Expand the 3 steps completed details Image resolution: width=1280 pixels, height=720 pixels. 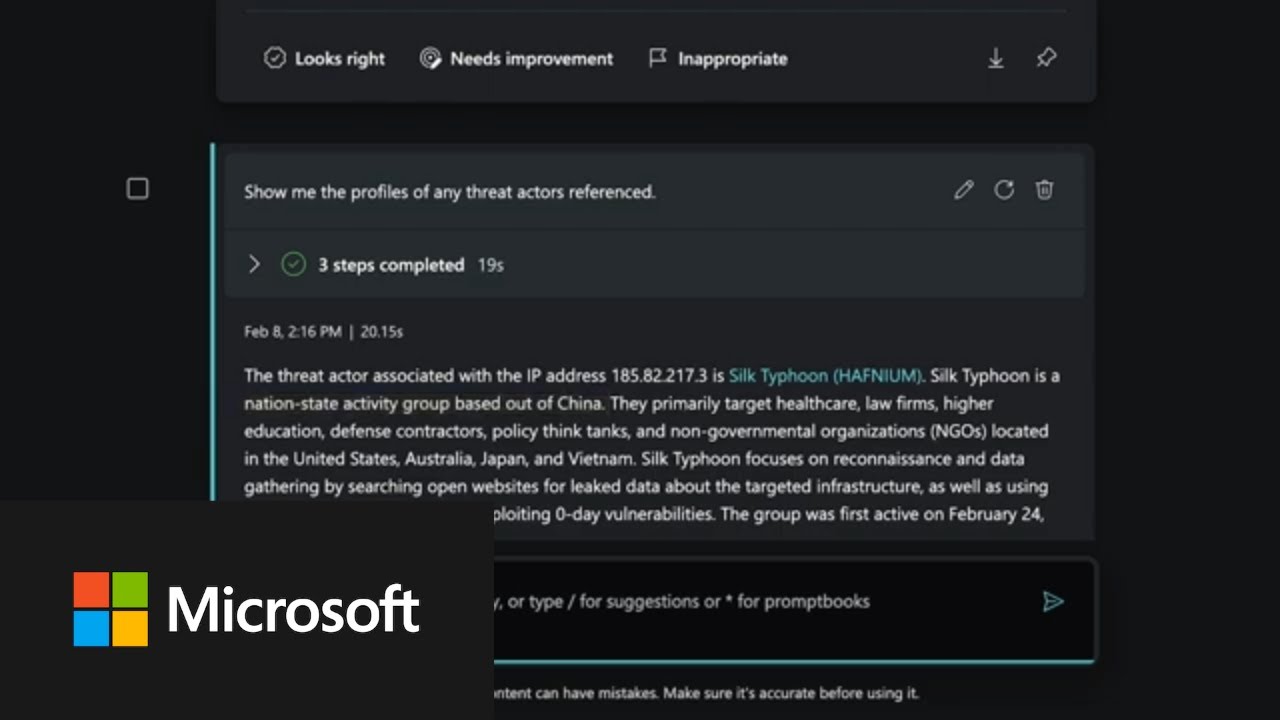pos(254,264)
